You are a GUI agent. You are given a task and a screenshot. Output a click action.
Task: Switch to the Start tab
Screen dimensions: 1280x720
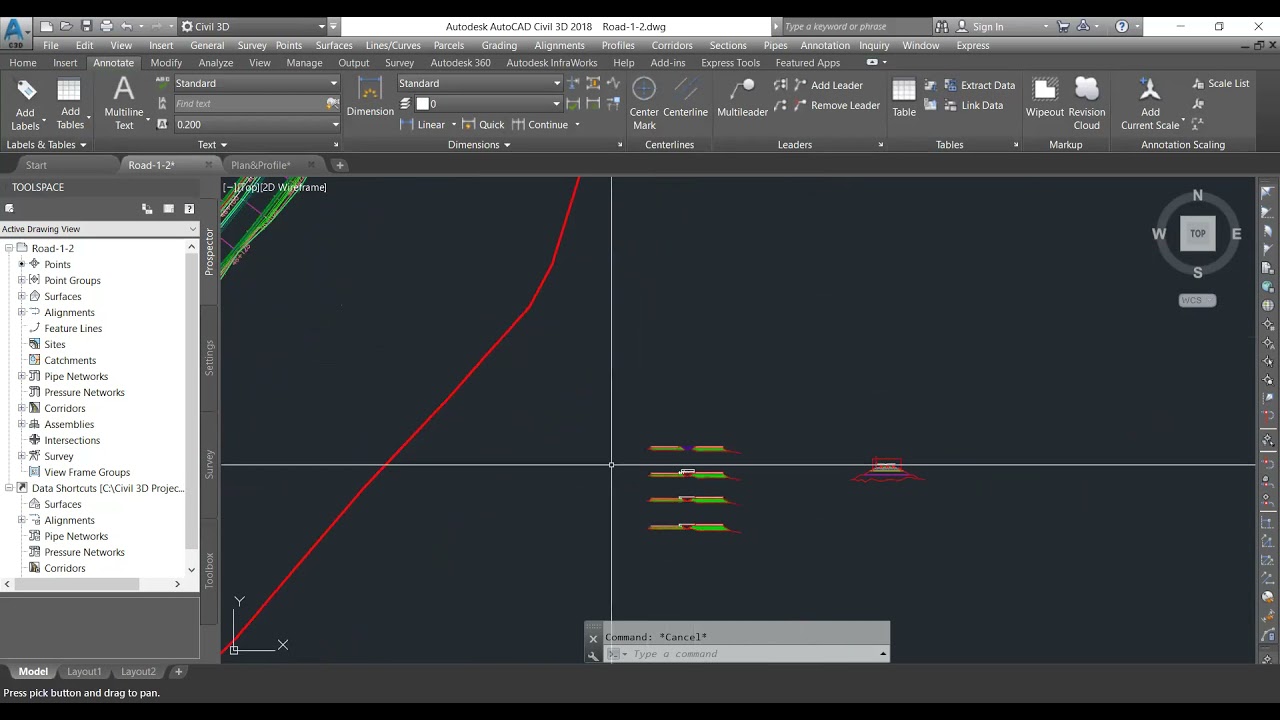point(36,165)
